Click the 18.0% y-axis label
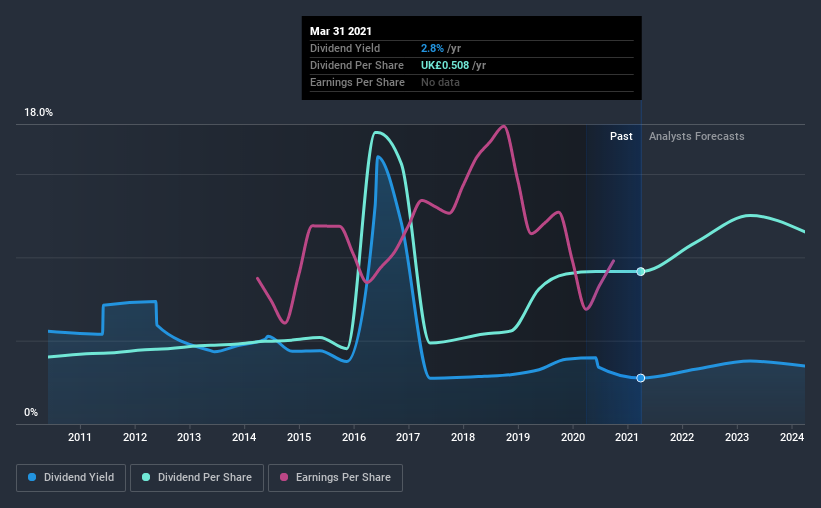The height and width of the screenshot is (508, 821). [38, 113]
